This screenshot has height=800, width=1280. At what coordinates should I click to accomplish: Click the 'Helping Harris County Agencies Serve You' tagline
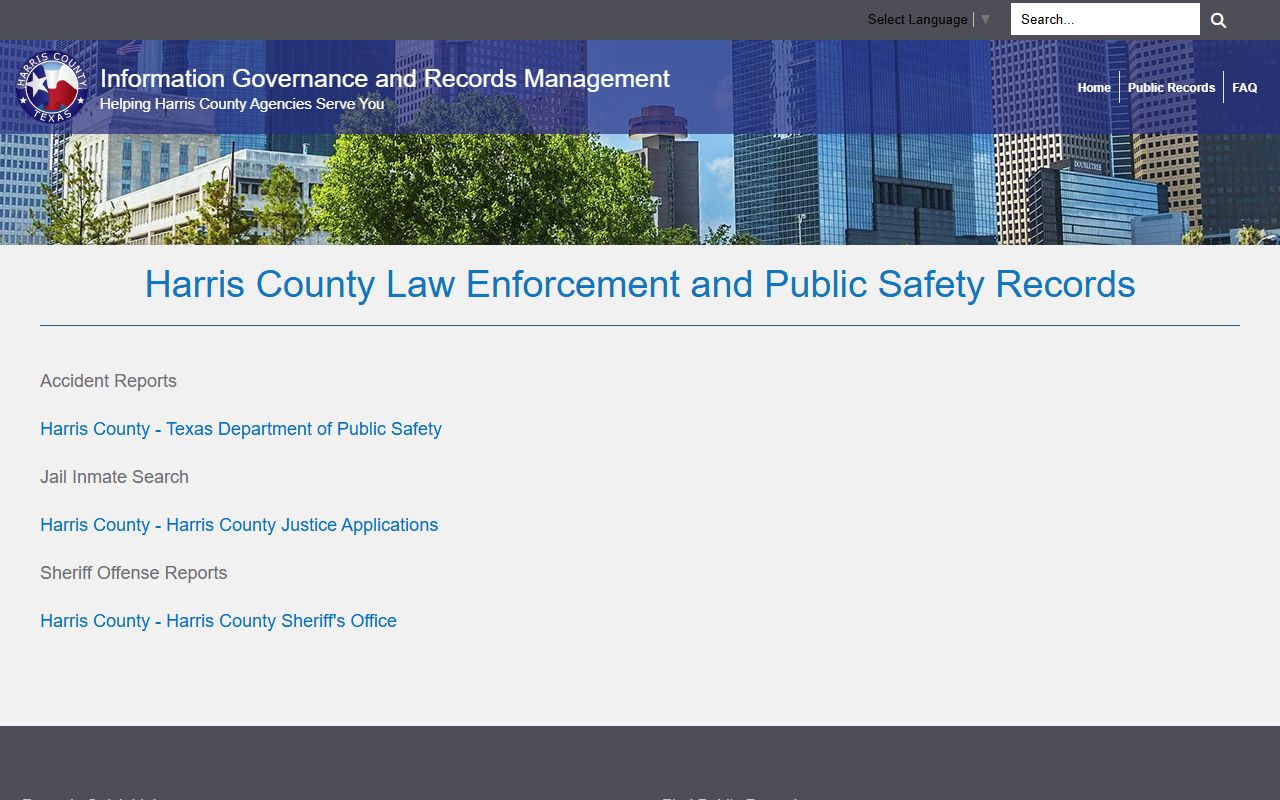[242, 104]
